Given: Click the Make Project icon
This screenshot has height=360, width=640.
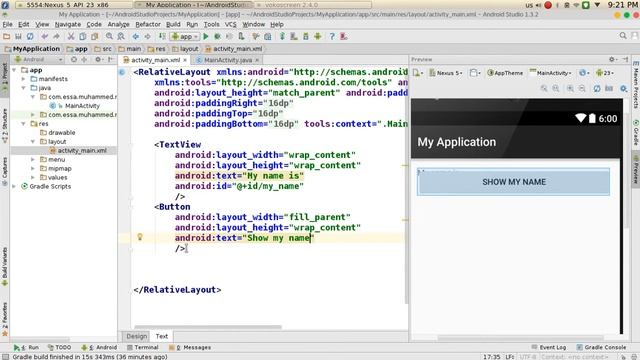Looking at the screenshot, I should 162,36.
